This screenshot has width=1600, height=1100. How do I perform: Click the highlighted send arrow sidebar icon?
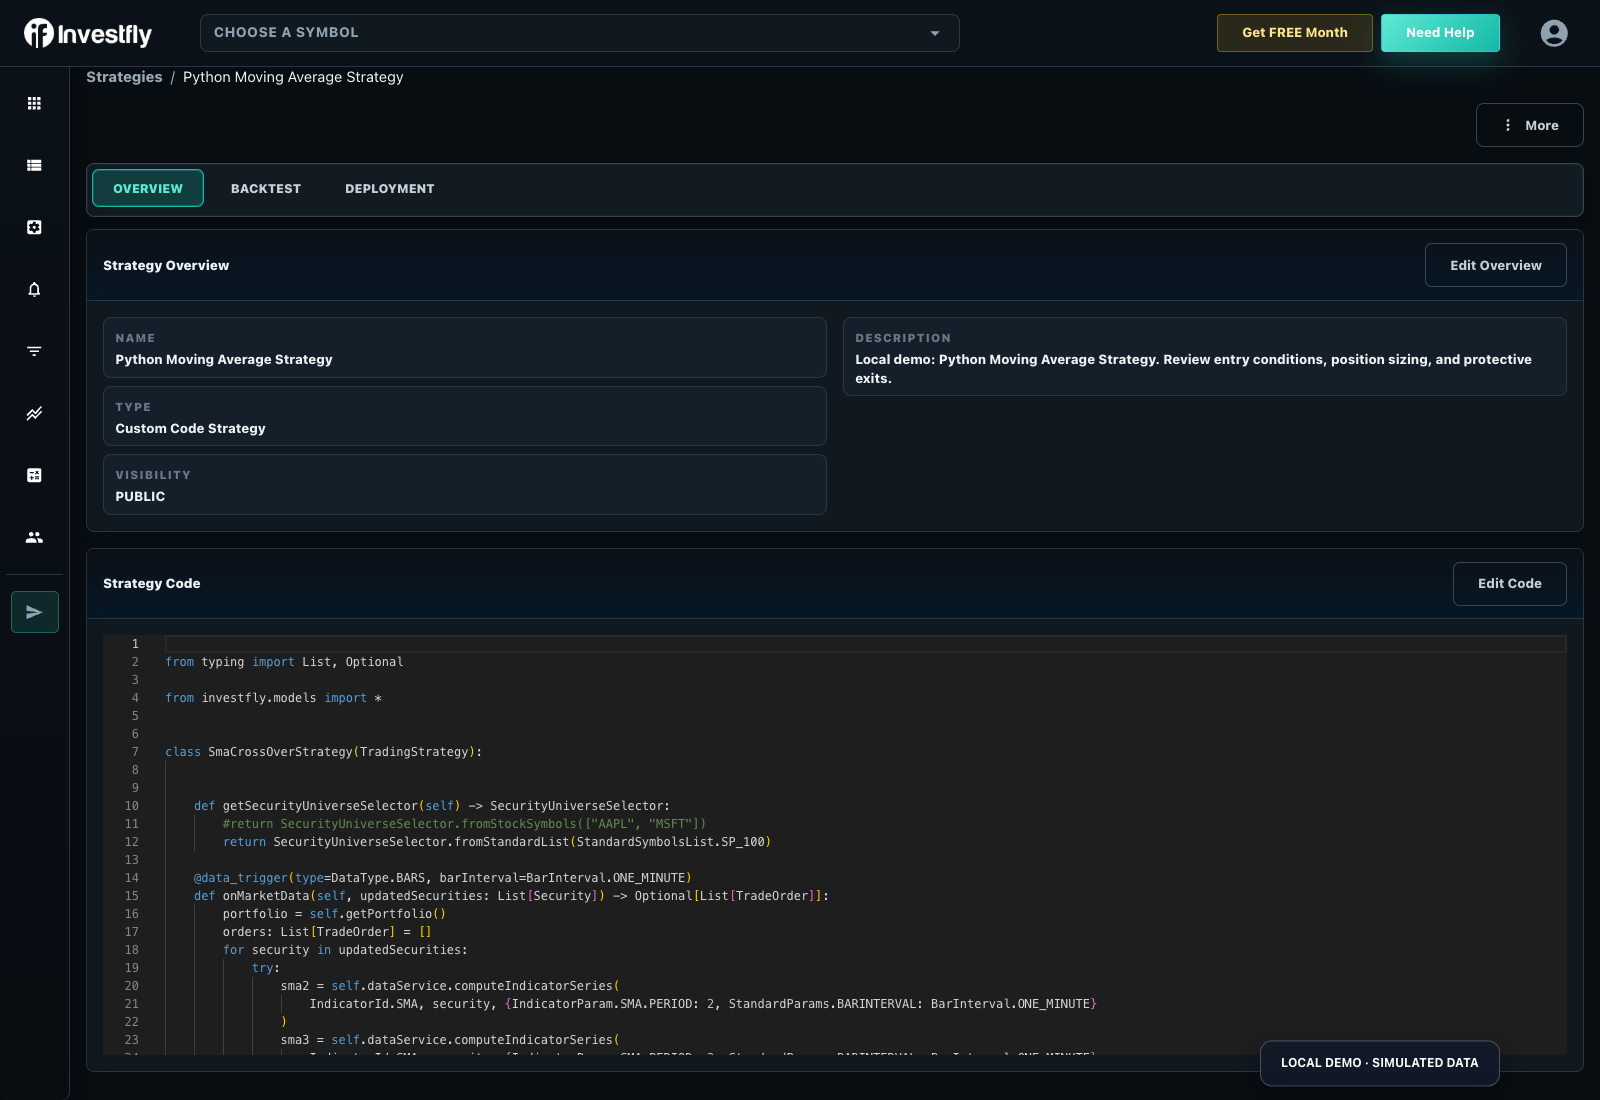tap(35, 612)
